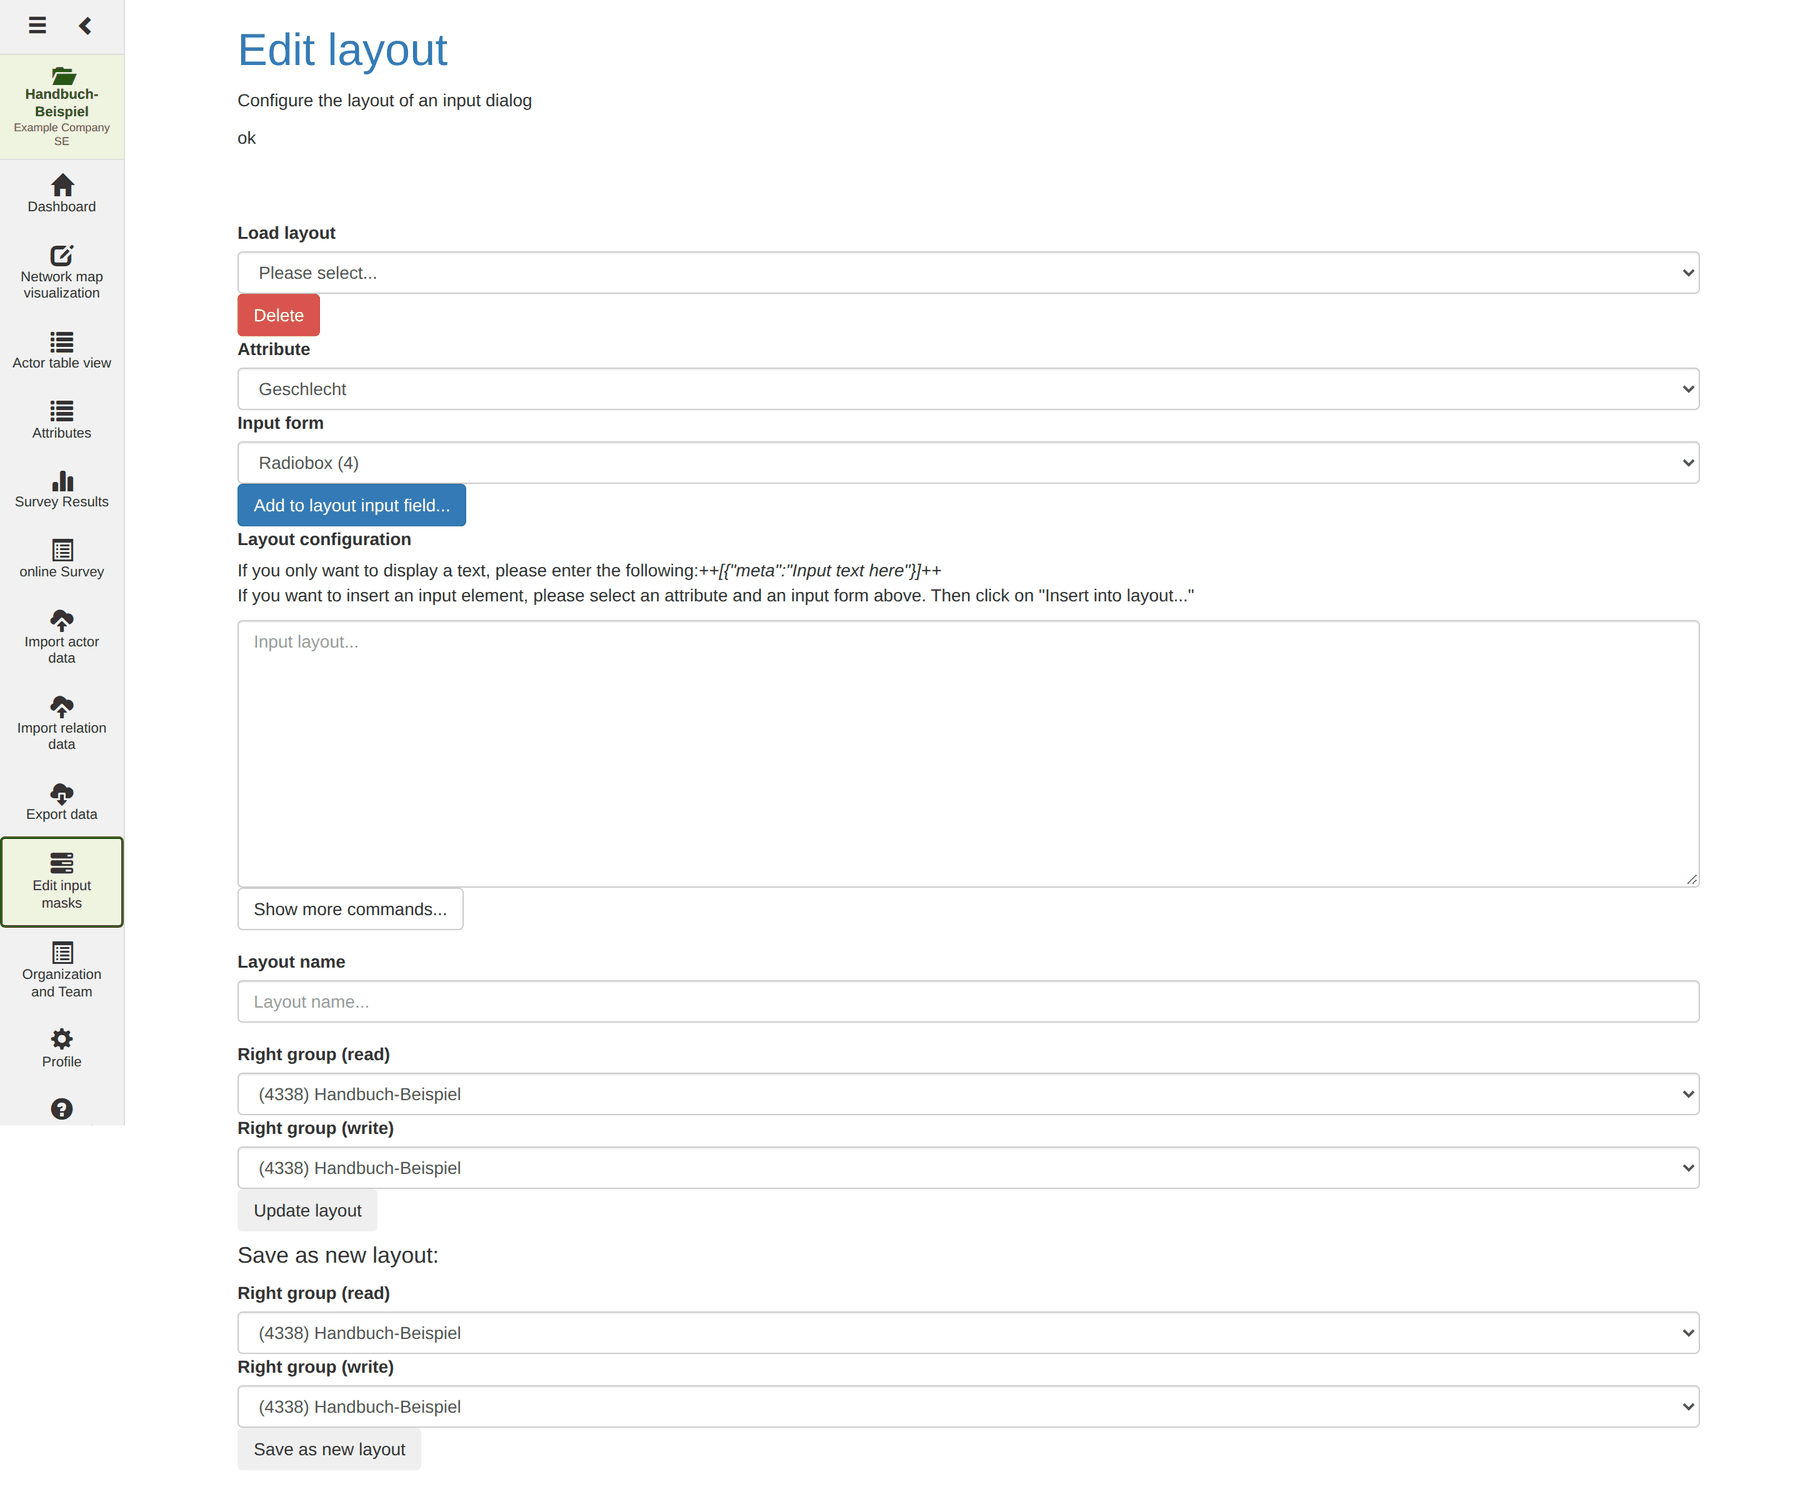Open Import actor data upload icon

(x=62, y=620)
